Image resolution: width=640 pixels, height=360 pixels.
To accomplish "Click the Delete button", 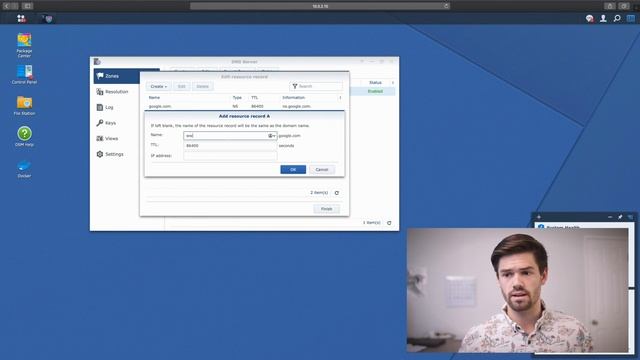I will [202, 87].
